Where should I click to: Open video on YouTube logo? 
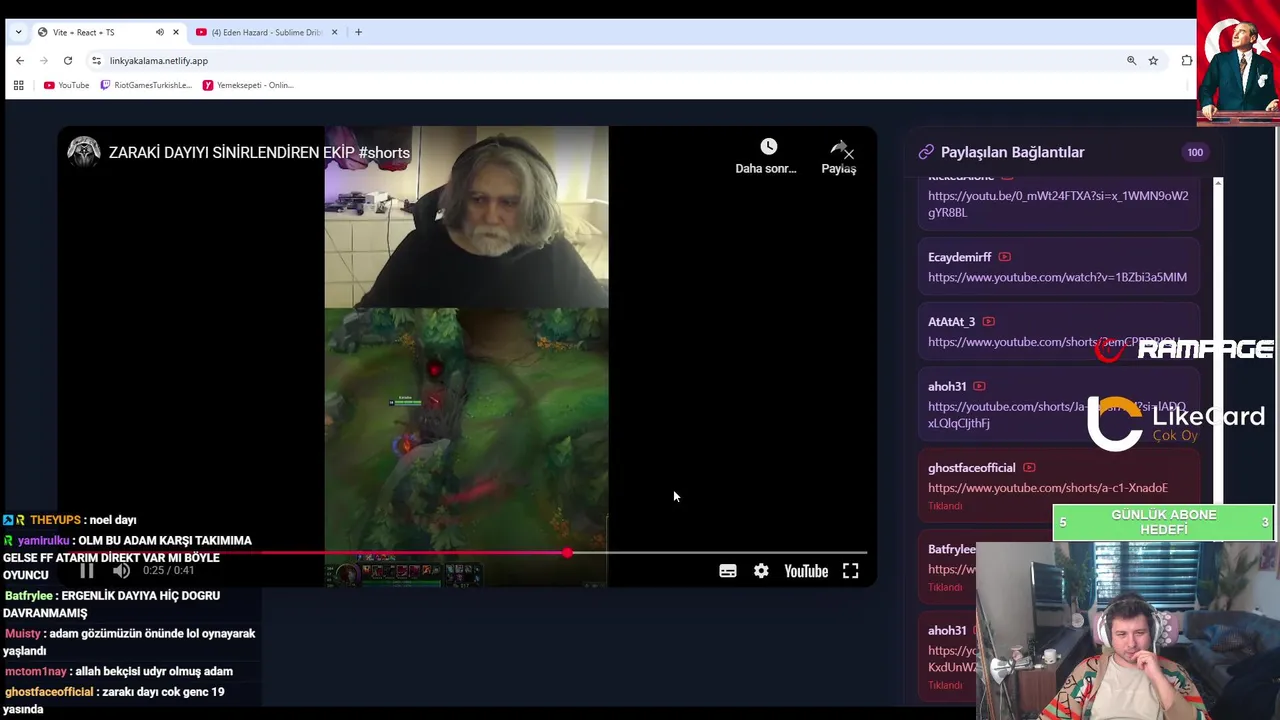[x=806, y=571]
